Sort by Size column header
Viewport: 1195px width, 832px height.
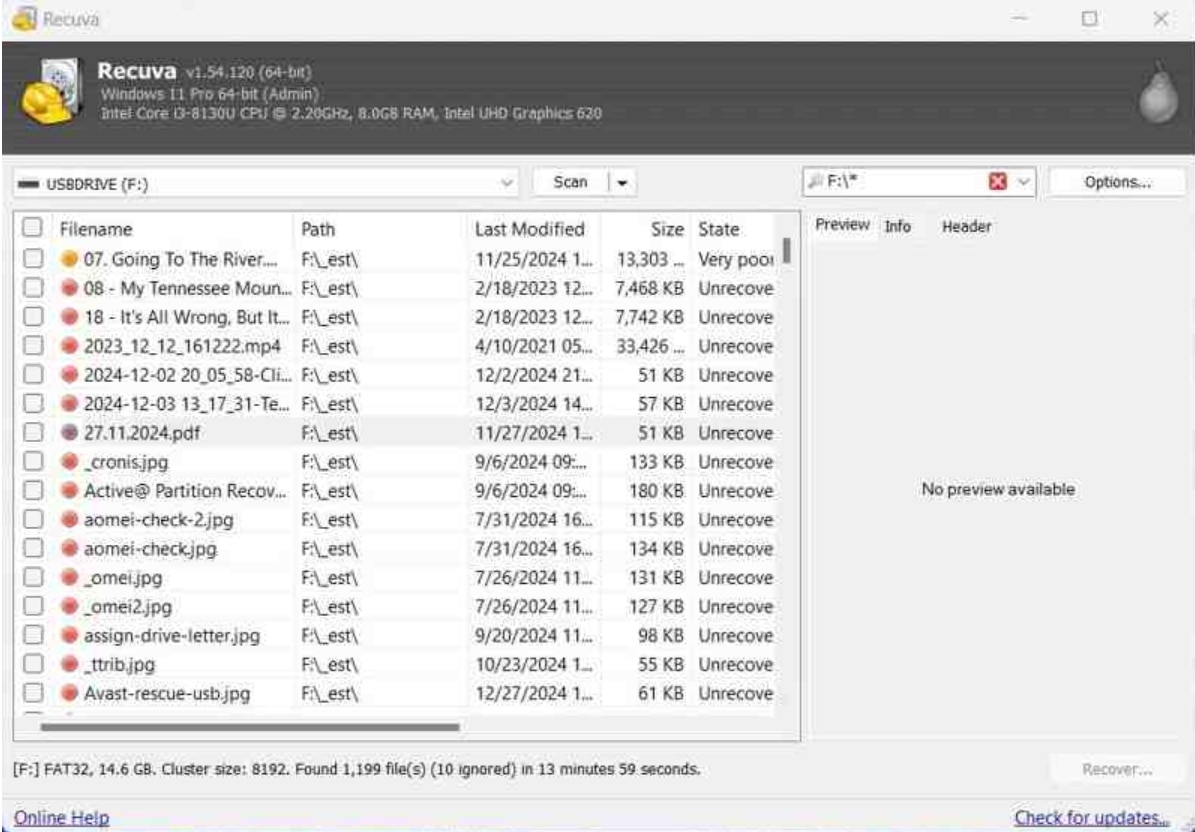click(x=667, y=229)
